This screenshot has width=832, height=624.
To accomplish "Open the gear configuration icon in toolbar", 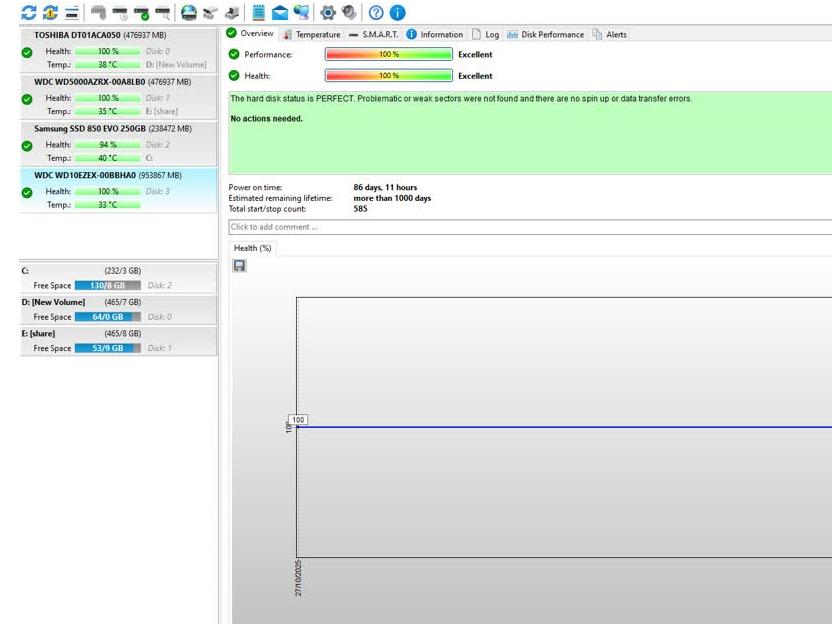I will pos(327,12).
